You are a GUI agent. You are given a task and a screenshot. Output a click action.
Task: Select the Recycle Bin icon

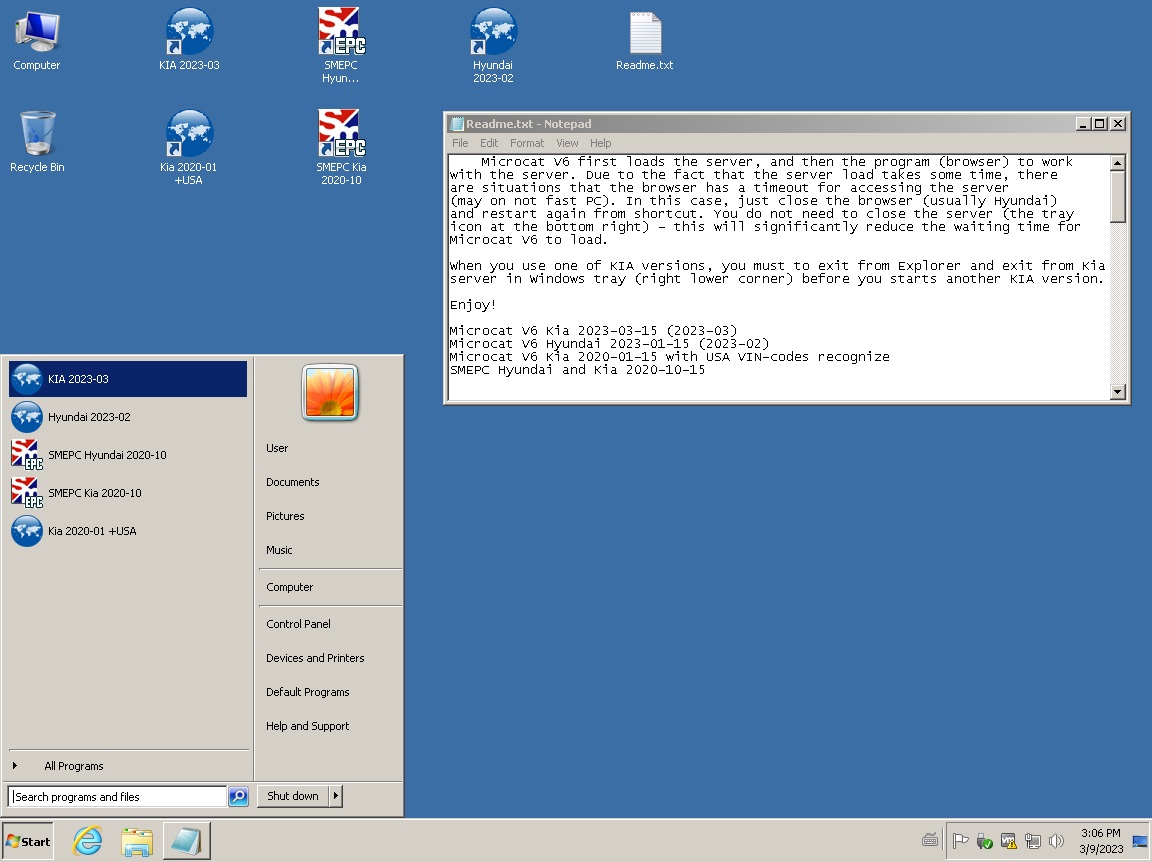click(x=37, y=142)
